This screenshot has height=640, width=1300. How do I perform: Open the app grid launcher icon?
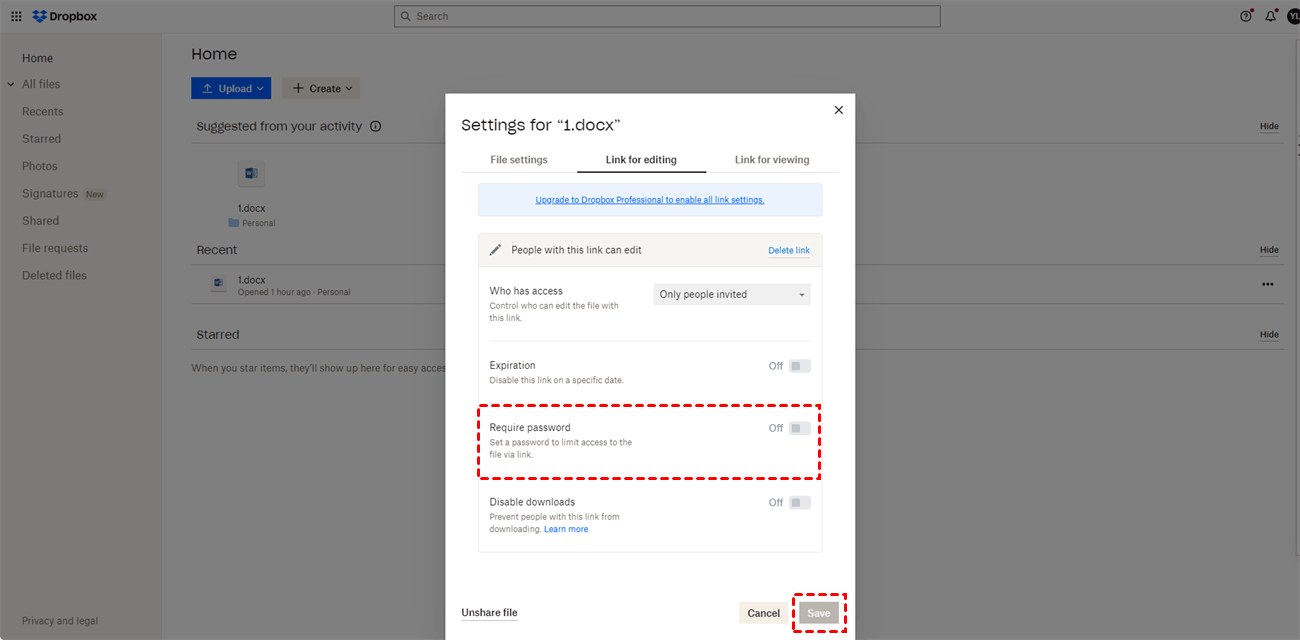[x=16, y=16]
